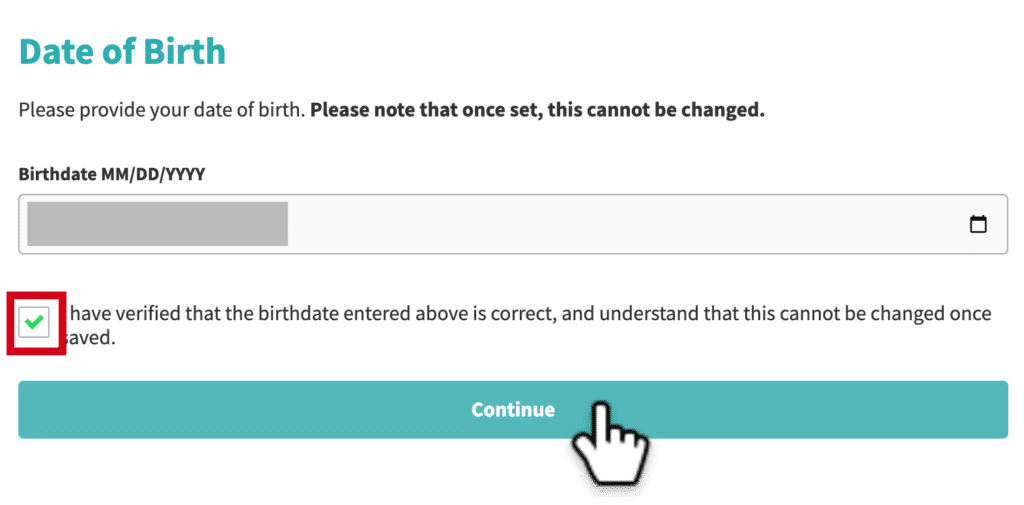Untick the birthdate verification checkbox
The height and width of the screenshot is (505, 1024).
[34, 322]
